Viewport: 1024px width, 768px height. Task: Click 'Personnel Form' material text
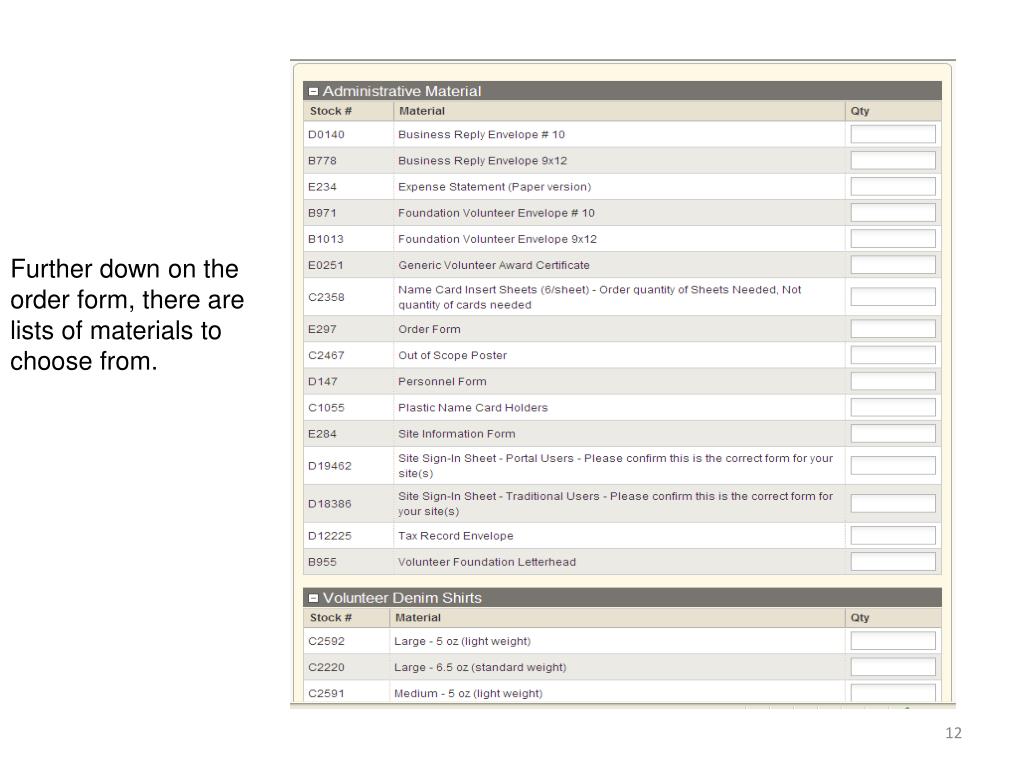(x=442, y=381)
